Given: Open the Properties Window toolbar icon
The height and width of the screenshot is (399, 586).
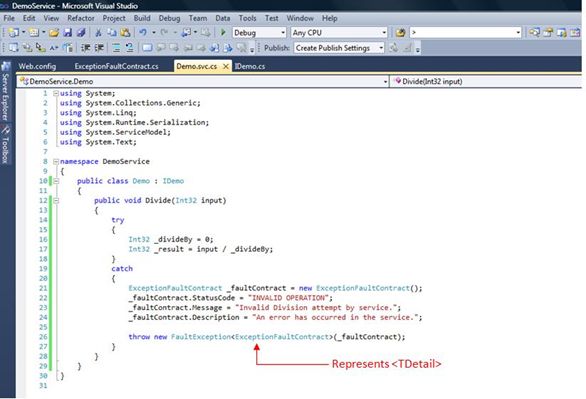Looking at the screenshot, I should (548, 33).
